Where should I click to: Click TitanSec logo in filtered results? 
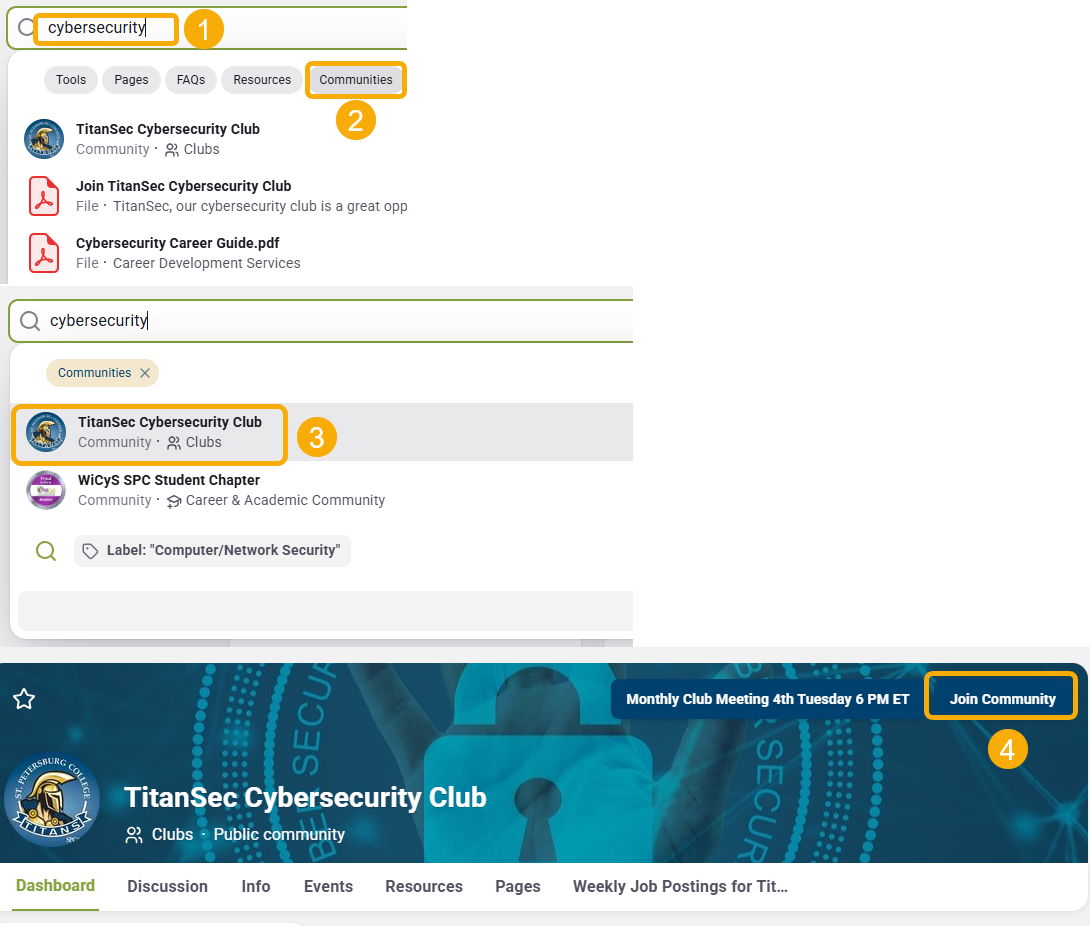[x=46, y=432]
